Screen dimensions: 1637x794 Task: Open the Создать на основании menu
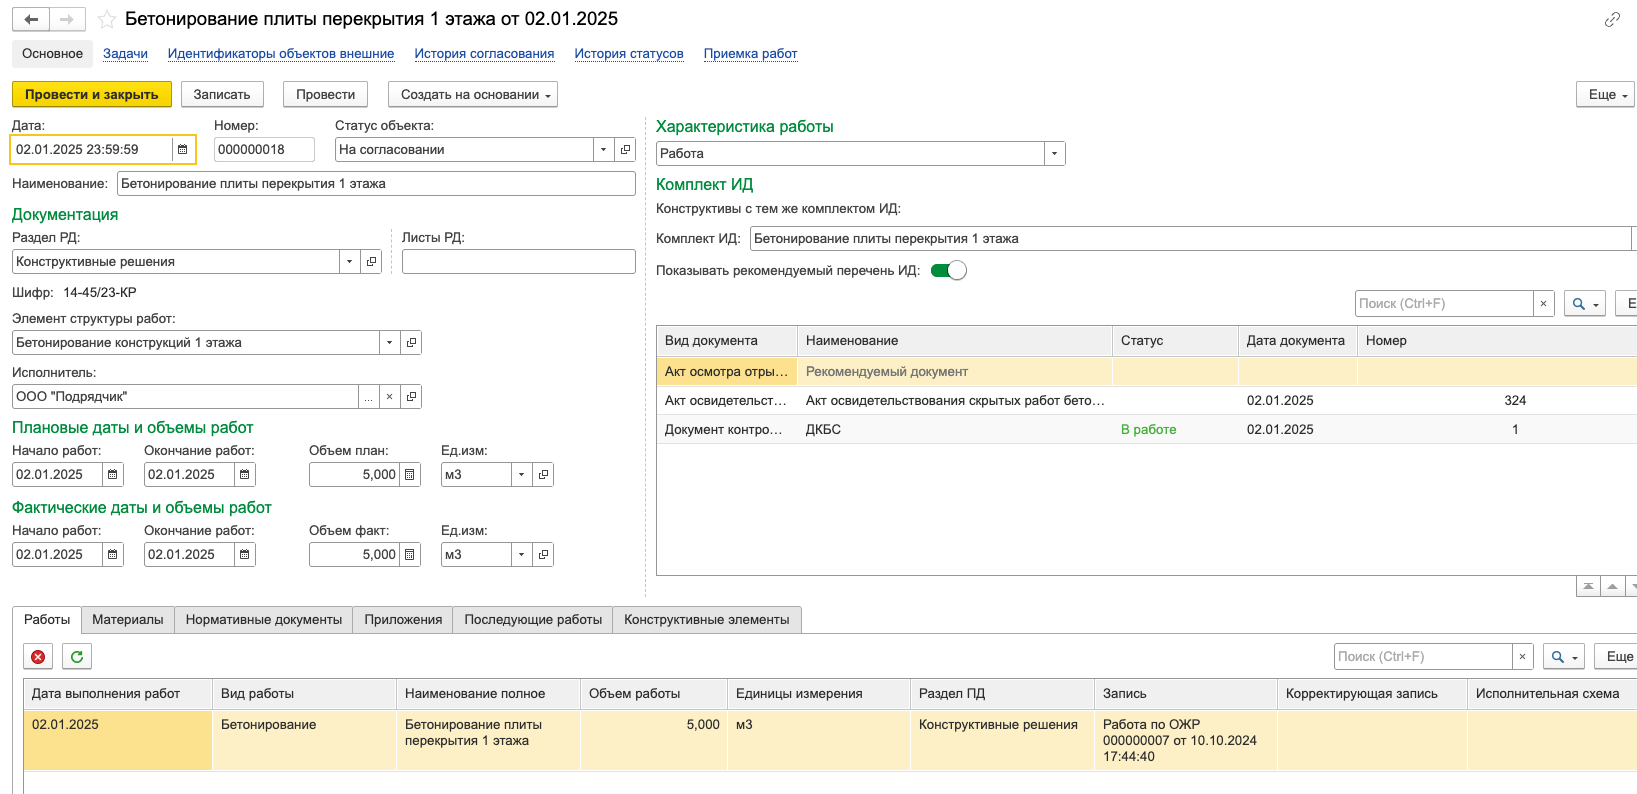click(472, 95)
